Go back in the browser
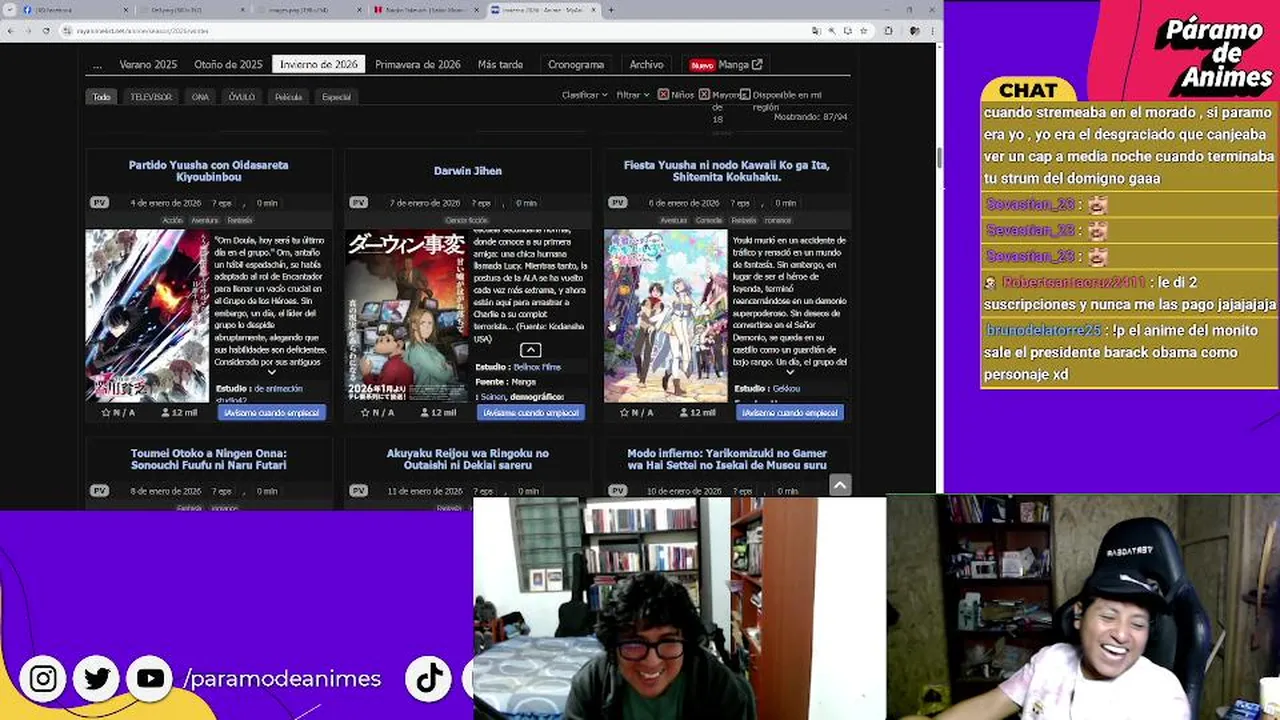This screenshot has width=1280, height=720. click(x=13, y=31)
